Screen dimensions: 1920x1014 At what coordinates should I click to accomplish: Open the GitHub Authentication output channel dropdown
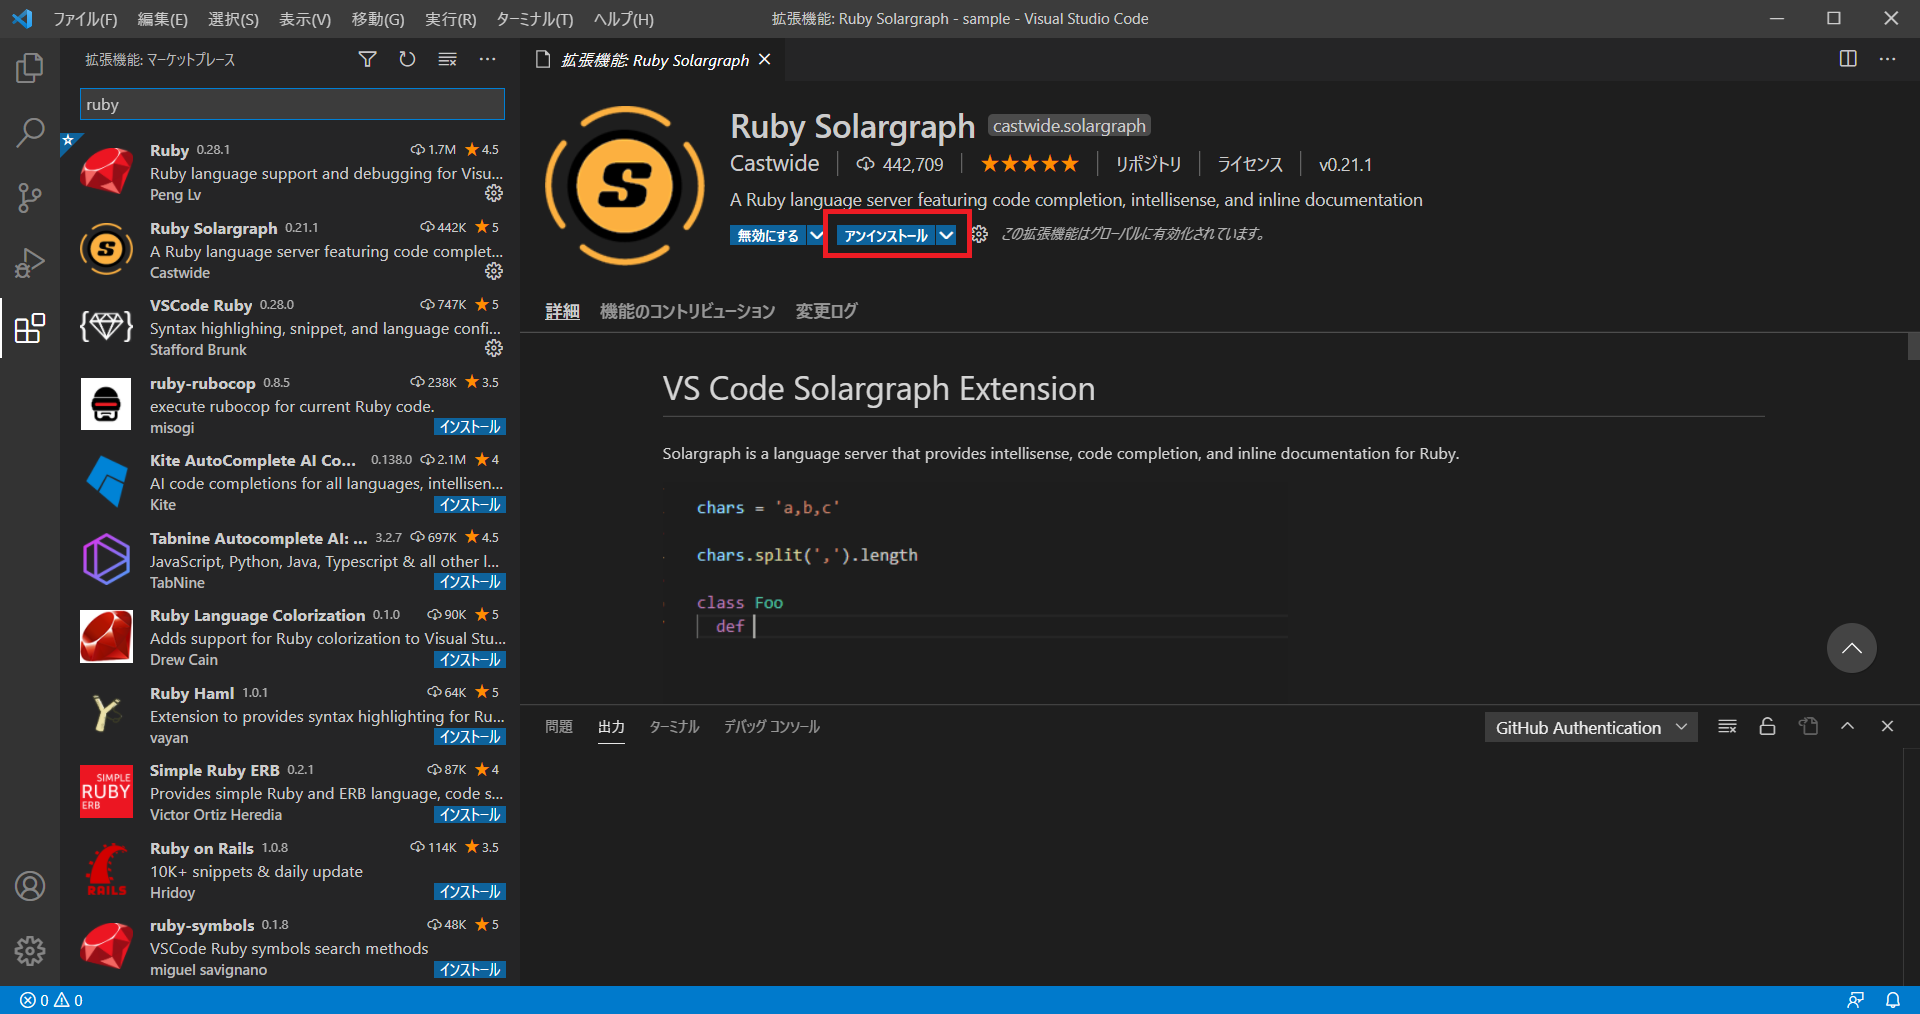click(1590, 727)
